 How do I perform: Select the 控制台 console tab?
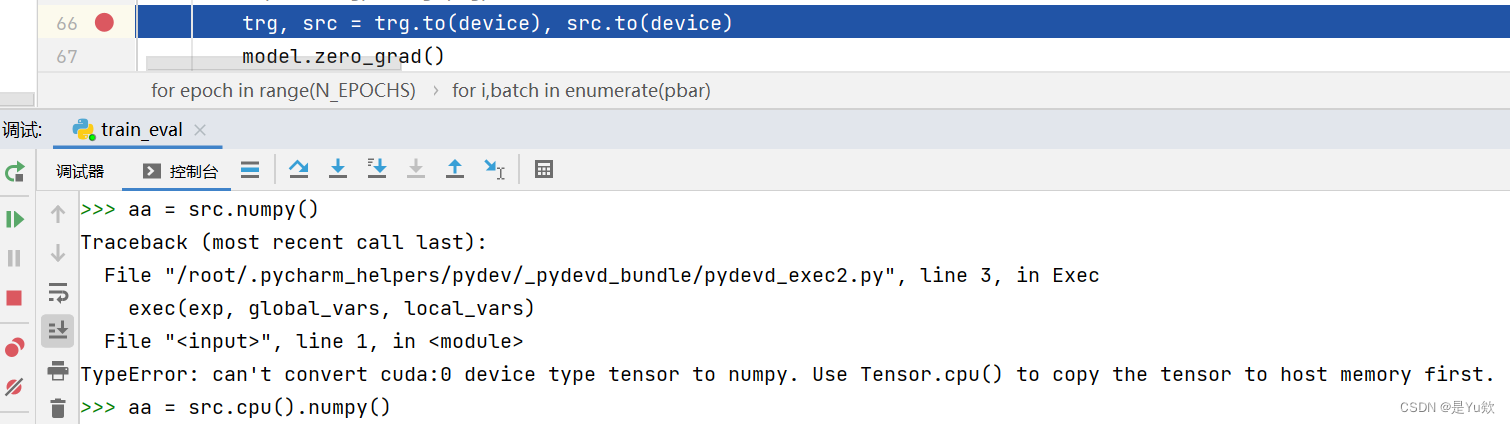tap(180, 171)
